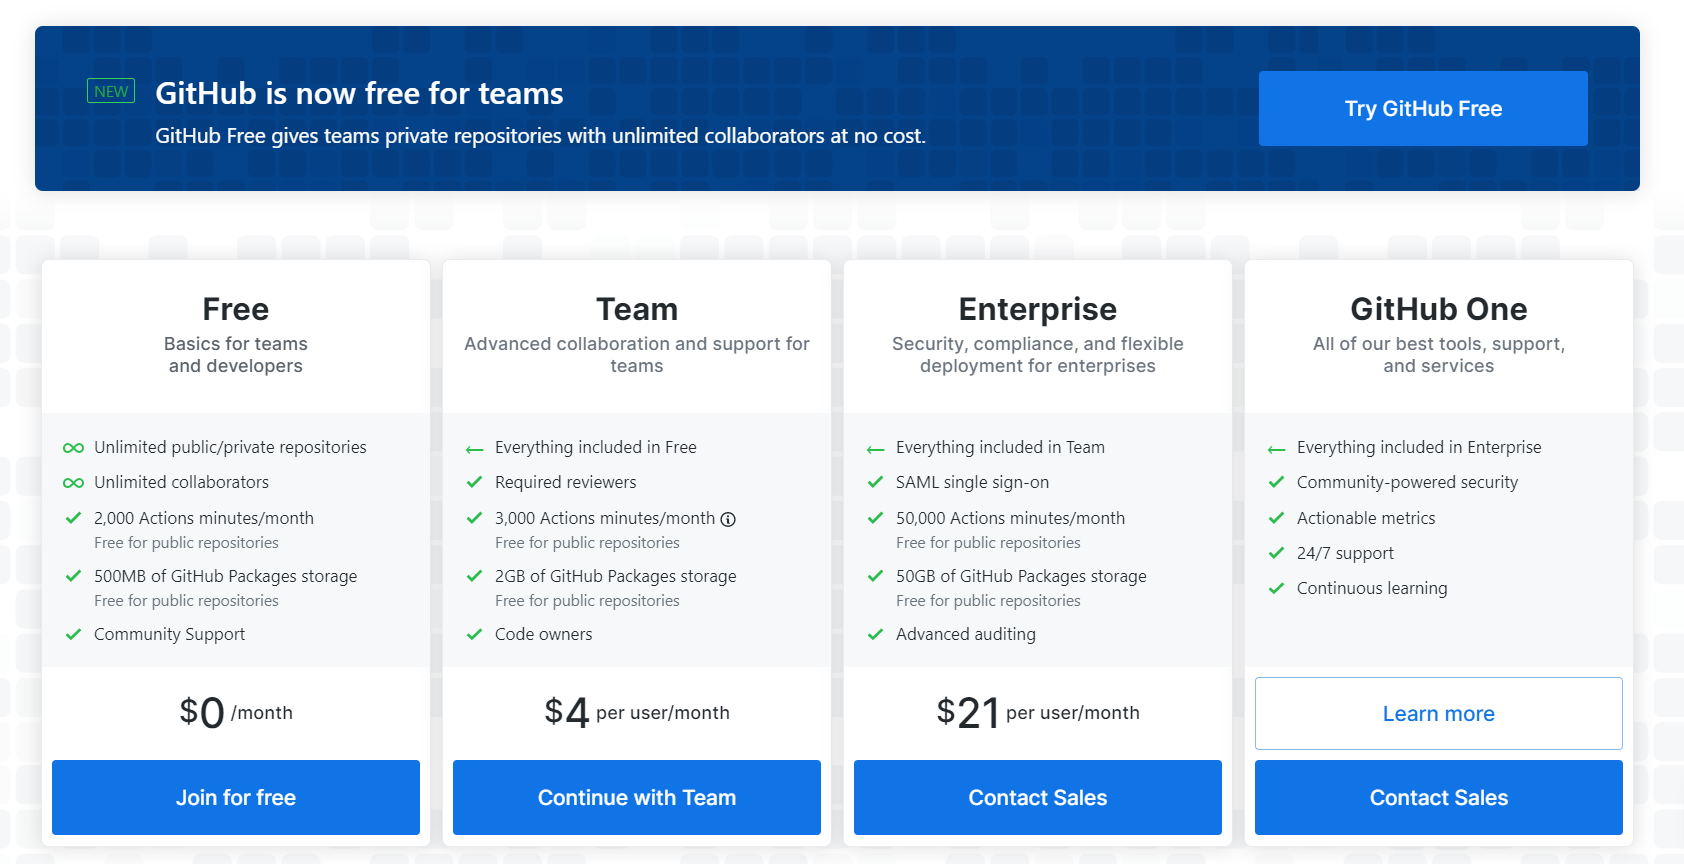Viewport: 1684px width, 864px height.
Task: Click 'Basics for teams and developers' subtitle
Action: (236, 355)
